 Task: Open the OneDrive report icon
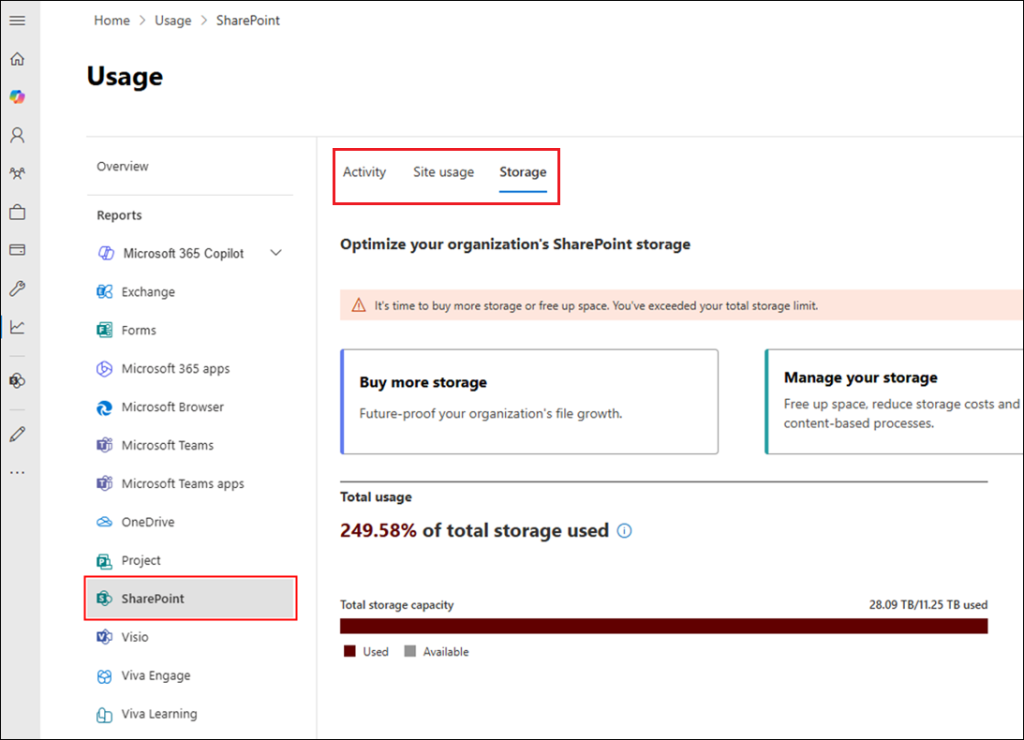tap(105, 522)
